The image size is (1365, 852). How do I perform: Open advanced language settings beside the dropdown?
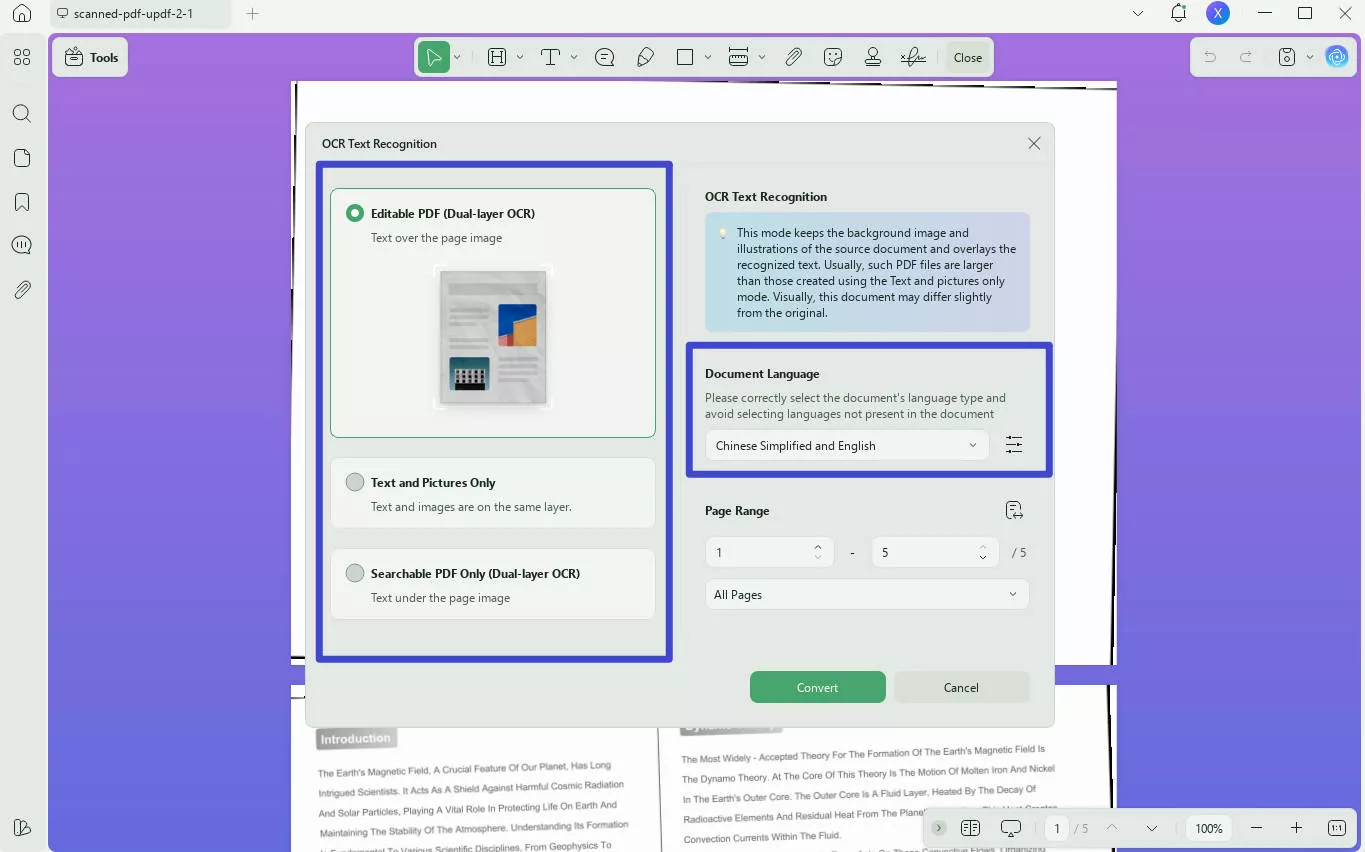coord(1014,444)
